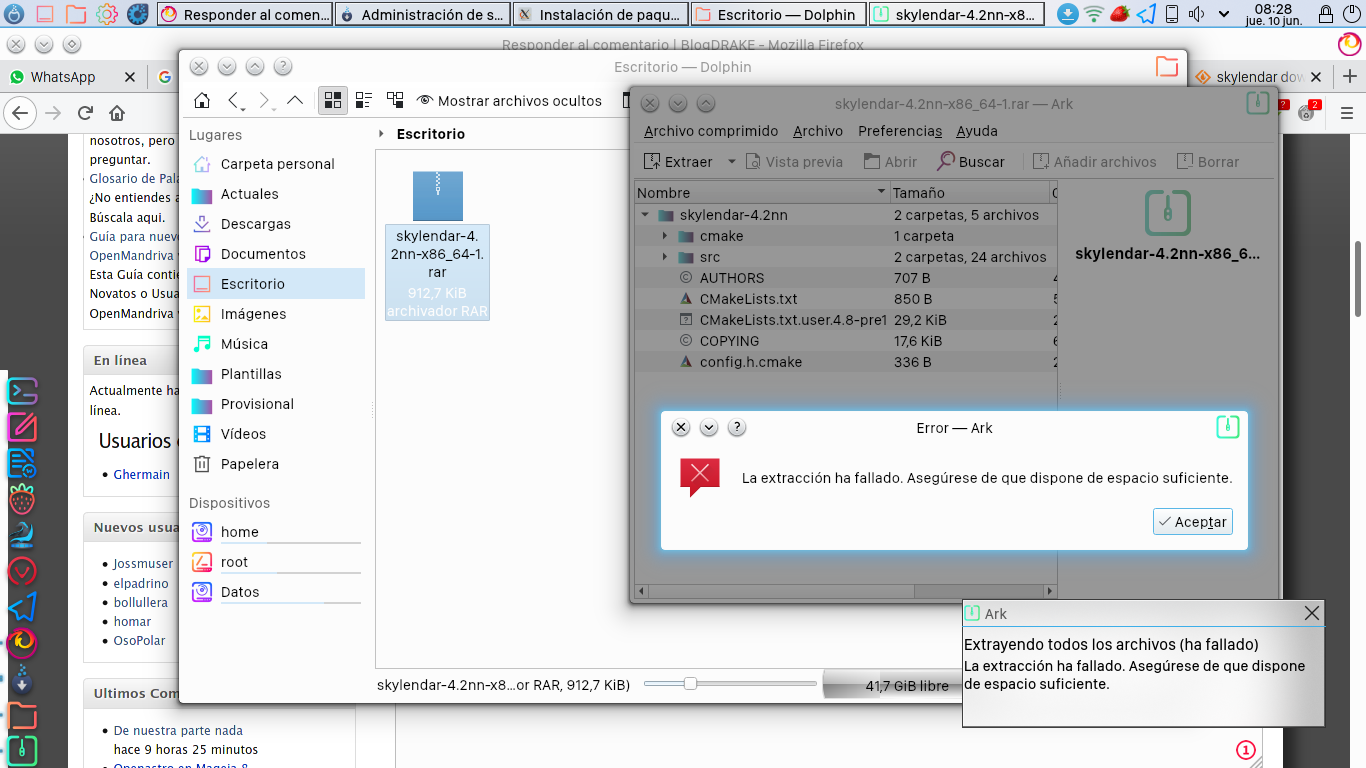
Task: Collapse the skylendar-4.2nn folder in Ark
Action: click(x=645, y=215)
